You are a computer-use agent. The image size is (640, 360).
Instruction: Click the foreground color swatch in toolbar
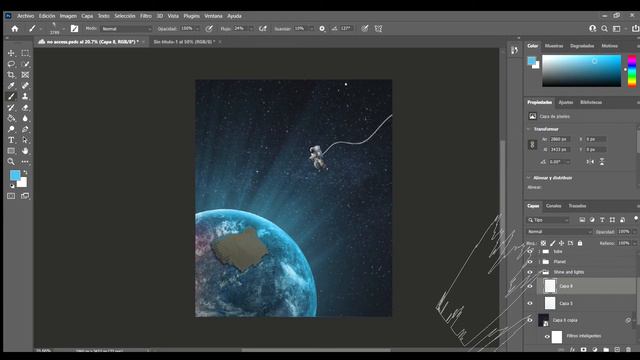point(15,175)
